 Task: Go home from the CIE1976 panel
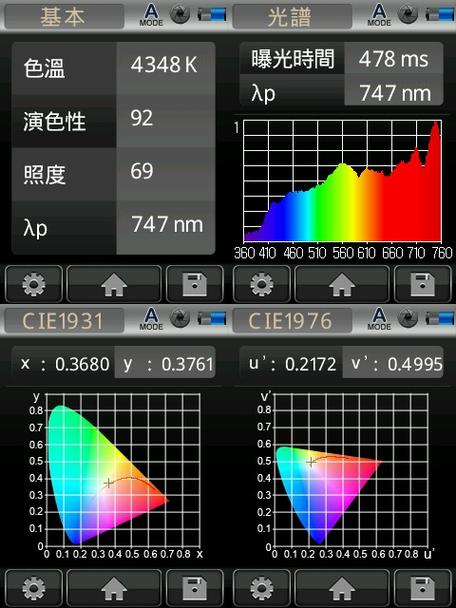pyautogui.click(x=342, y=587)
